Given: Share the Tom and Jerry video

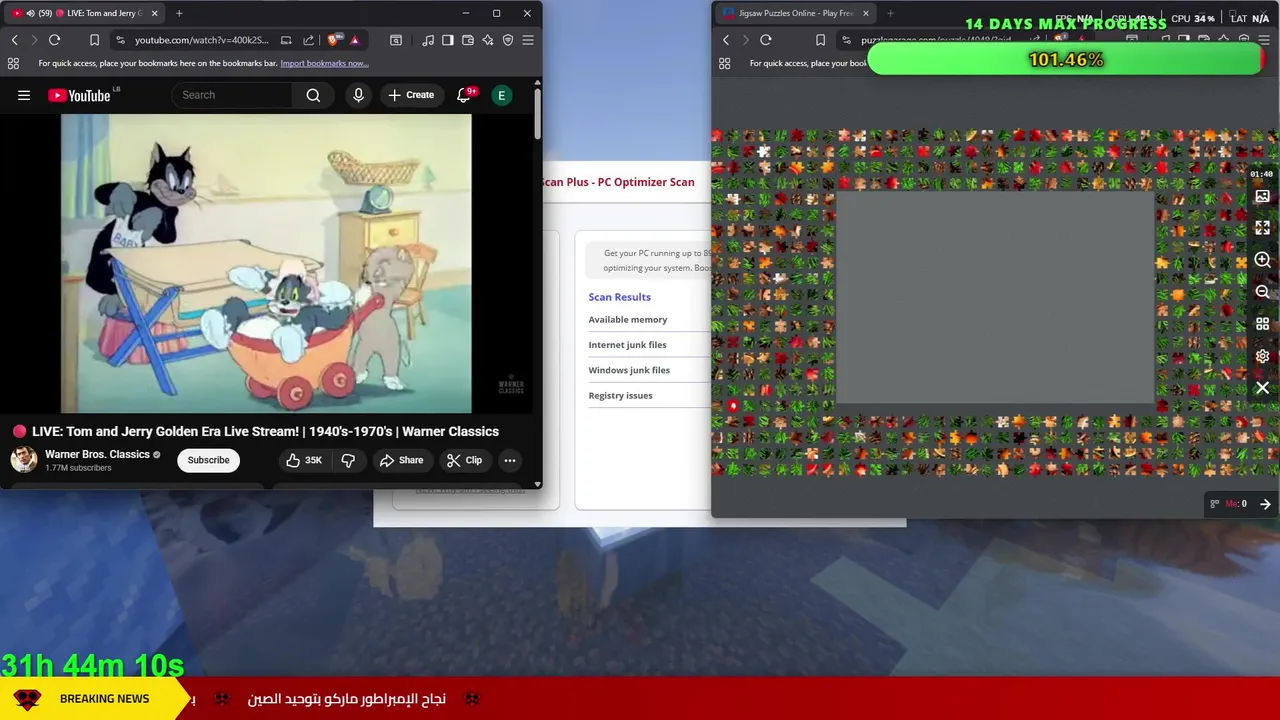Looking at the screenshot, I should coord(401,460).
